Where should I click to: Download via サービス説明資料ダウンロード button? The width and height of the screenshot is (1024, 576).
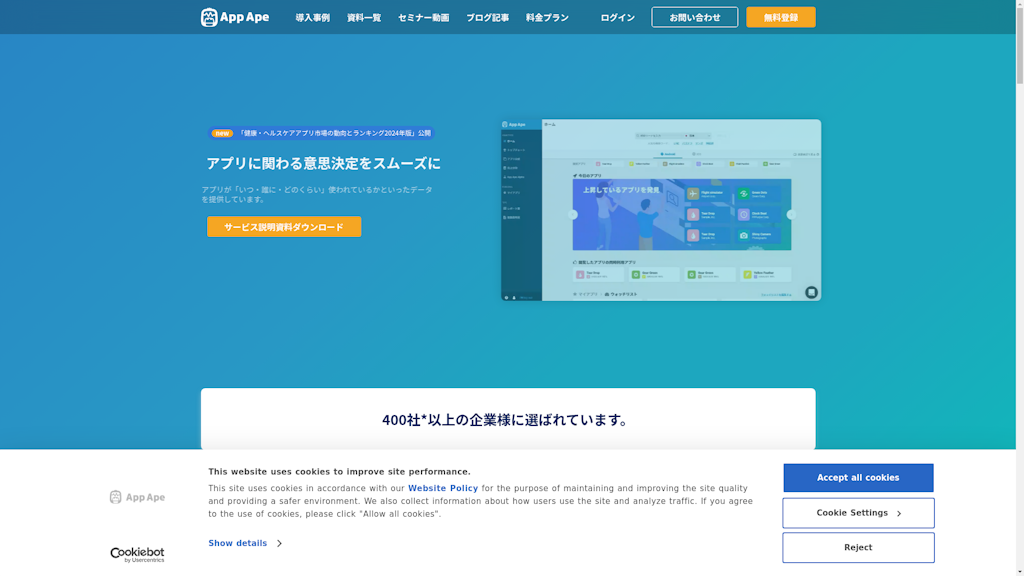(x=284, y=227)
